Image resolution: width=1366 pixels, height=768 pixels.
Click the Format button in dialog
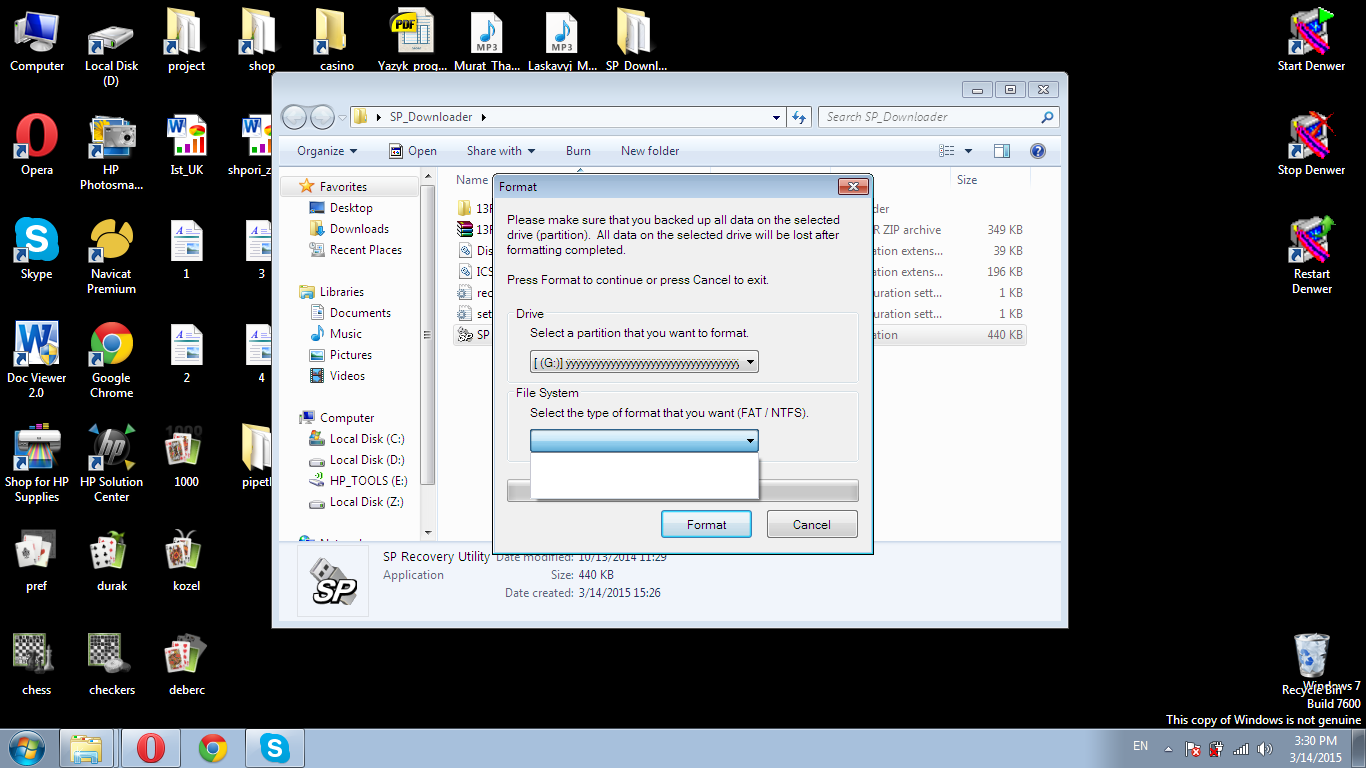pyautogui.click(x=706, y=524)
